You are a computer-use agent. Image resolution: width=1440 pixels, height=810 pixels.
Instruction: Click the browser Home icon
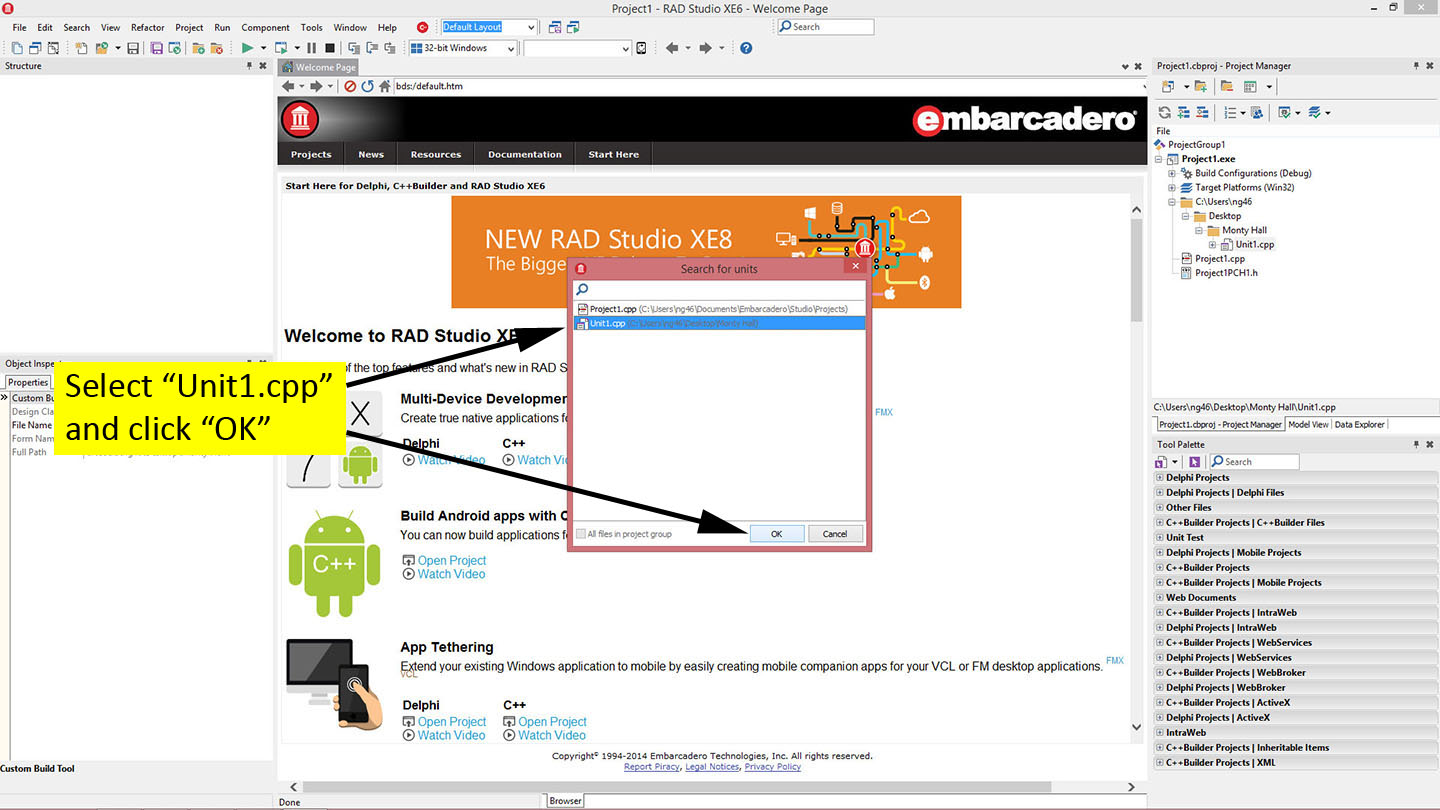[x=384, y=86]
